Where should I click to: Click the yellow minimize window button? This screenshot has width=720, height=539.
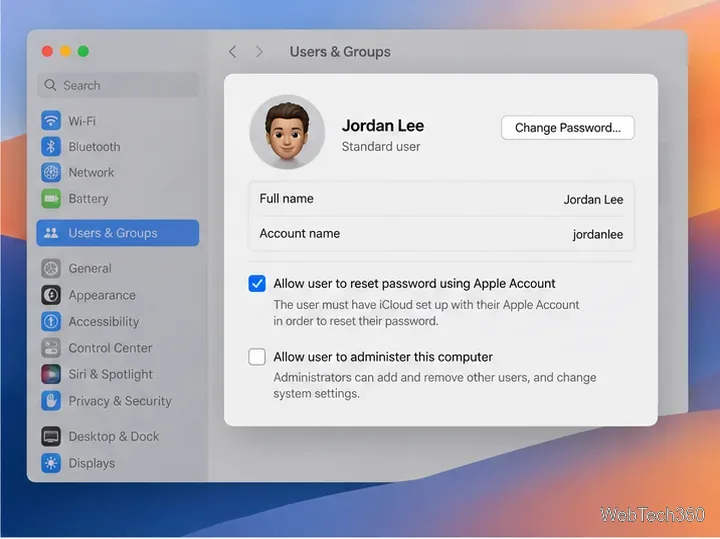[65, 51]
